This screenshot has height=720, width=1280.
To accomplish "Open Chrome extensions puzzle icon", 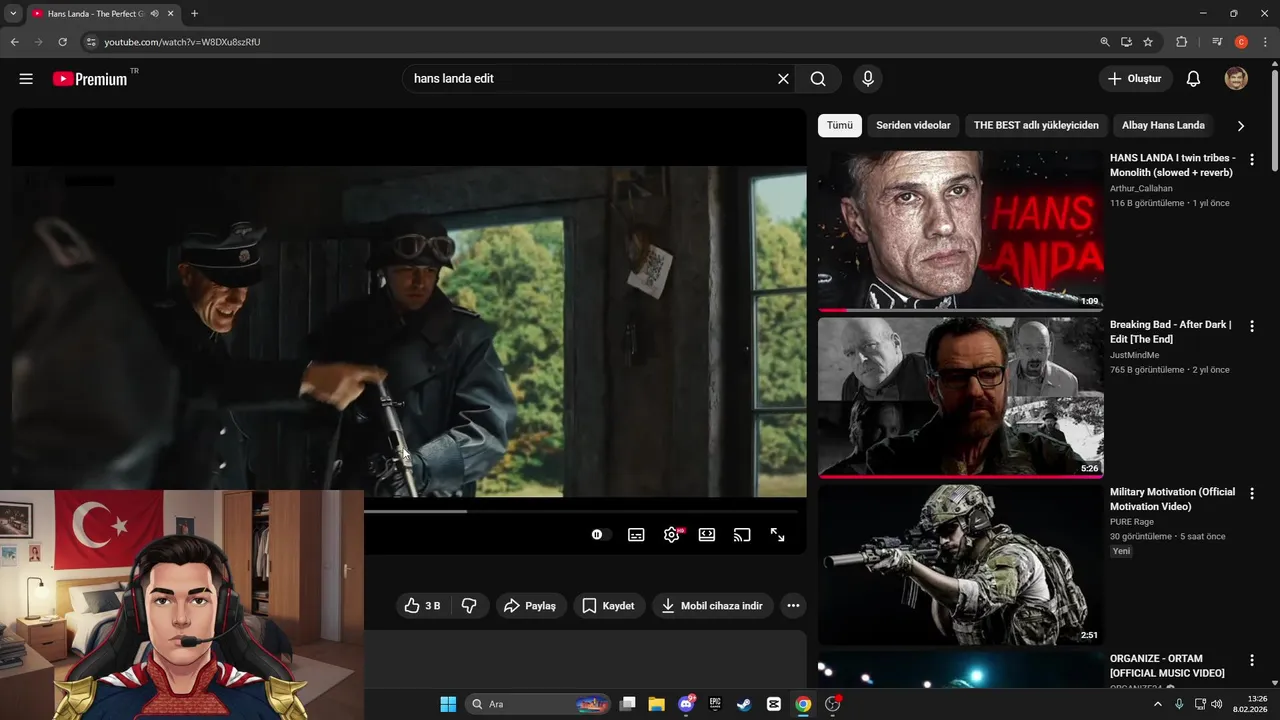I will [1182, 42].
